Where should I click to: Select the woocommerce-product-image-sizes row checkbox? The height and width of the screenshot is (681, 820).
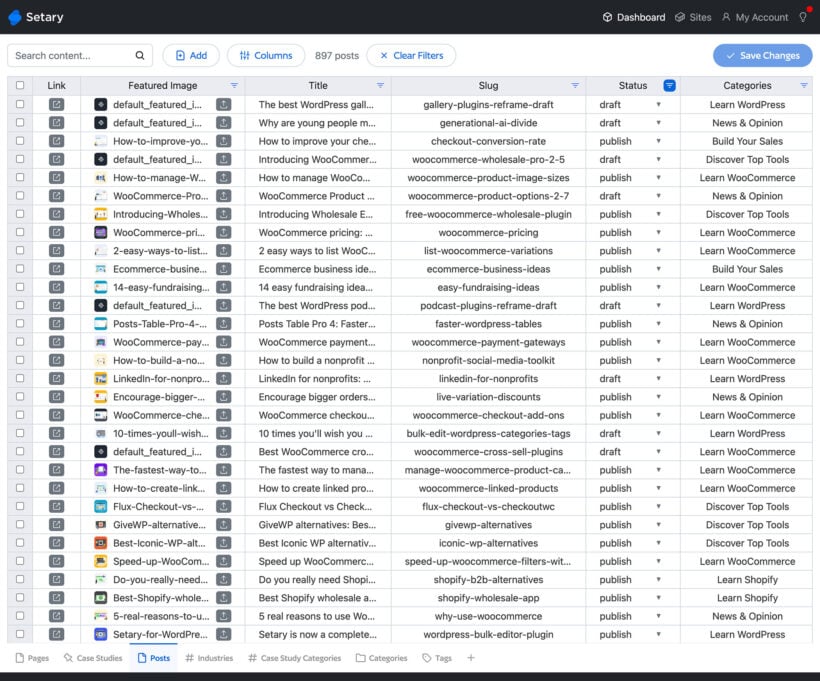(20, 177)
